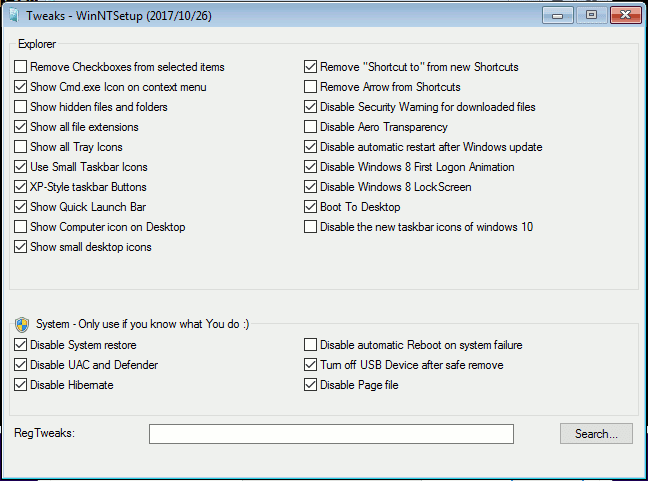Uncheck XP-Style taskbar Buttons

click(x=21, y=187)
